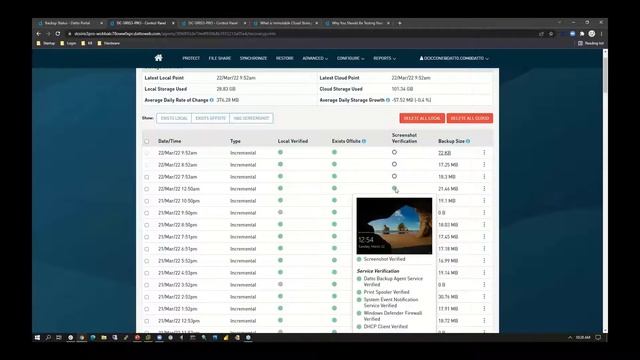Click info icon beside Average Daily Storage Growth
This screenshot has height=360, width=640.
point(388,100)
